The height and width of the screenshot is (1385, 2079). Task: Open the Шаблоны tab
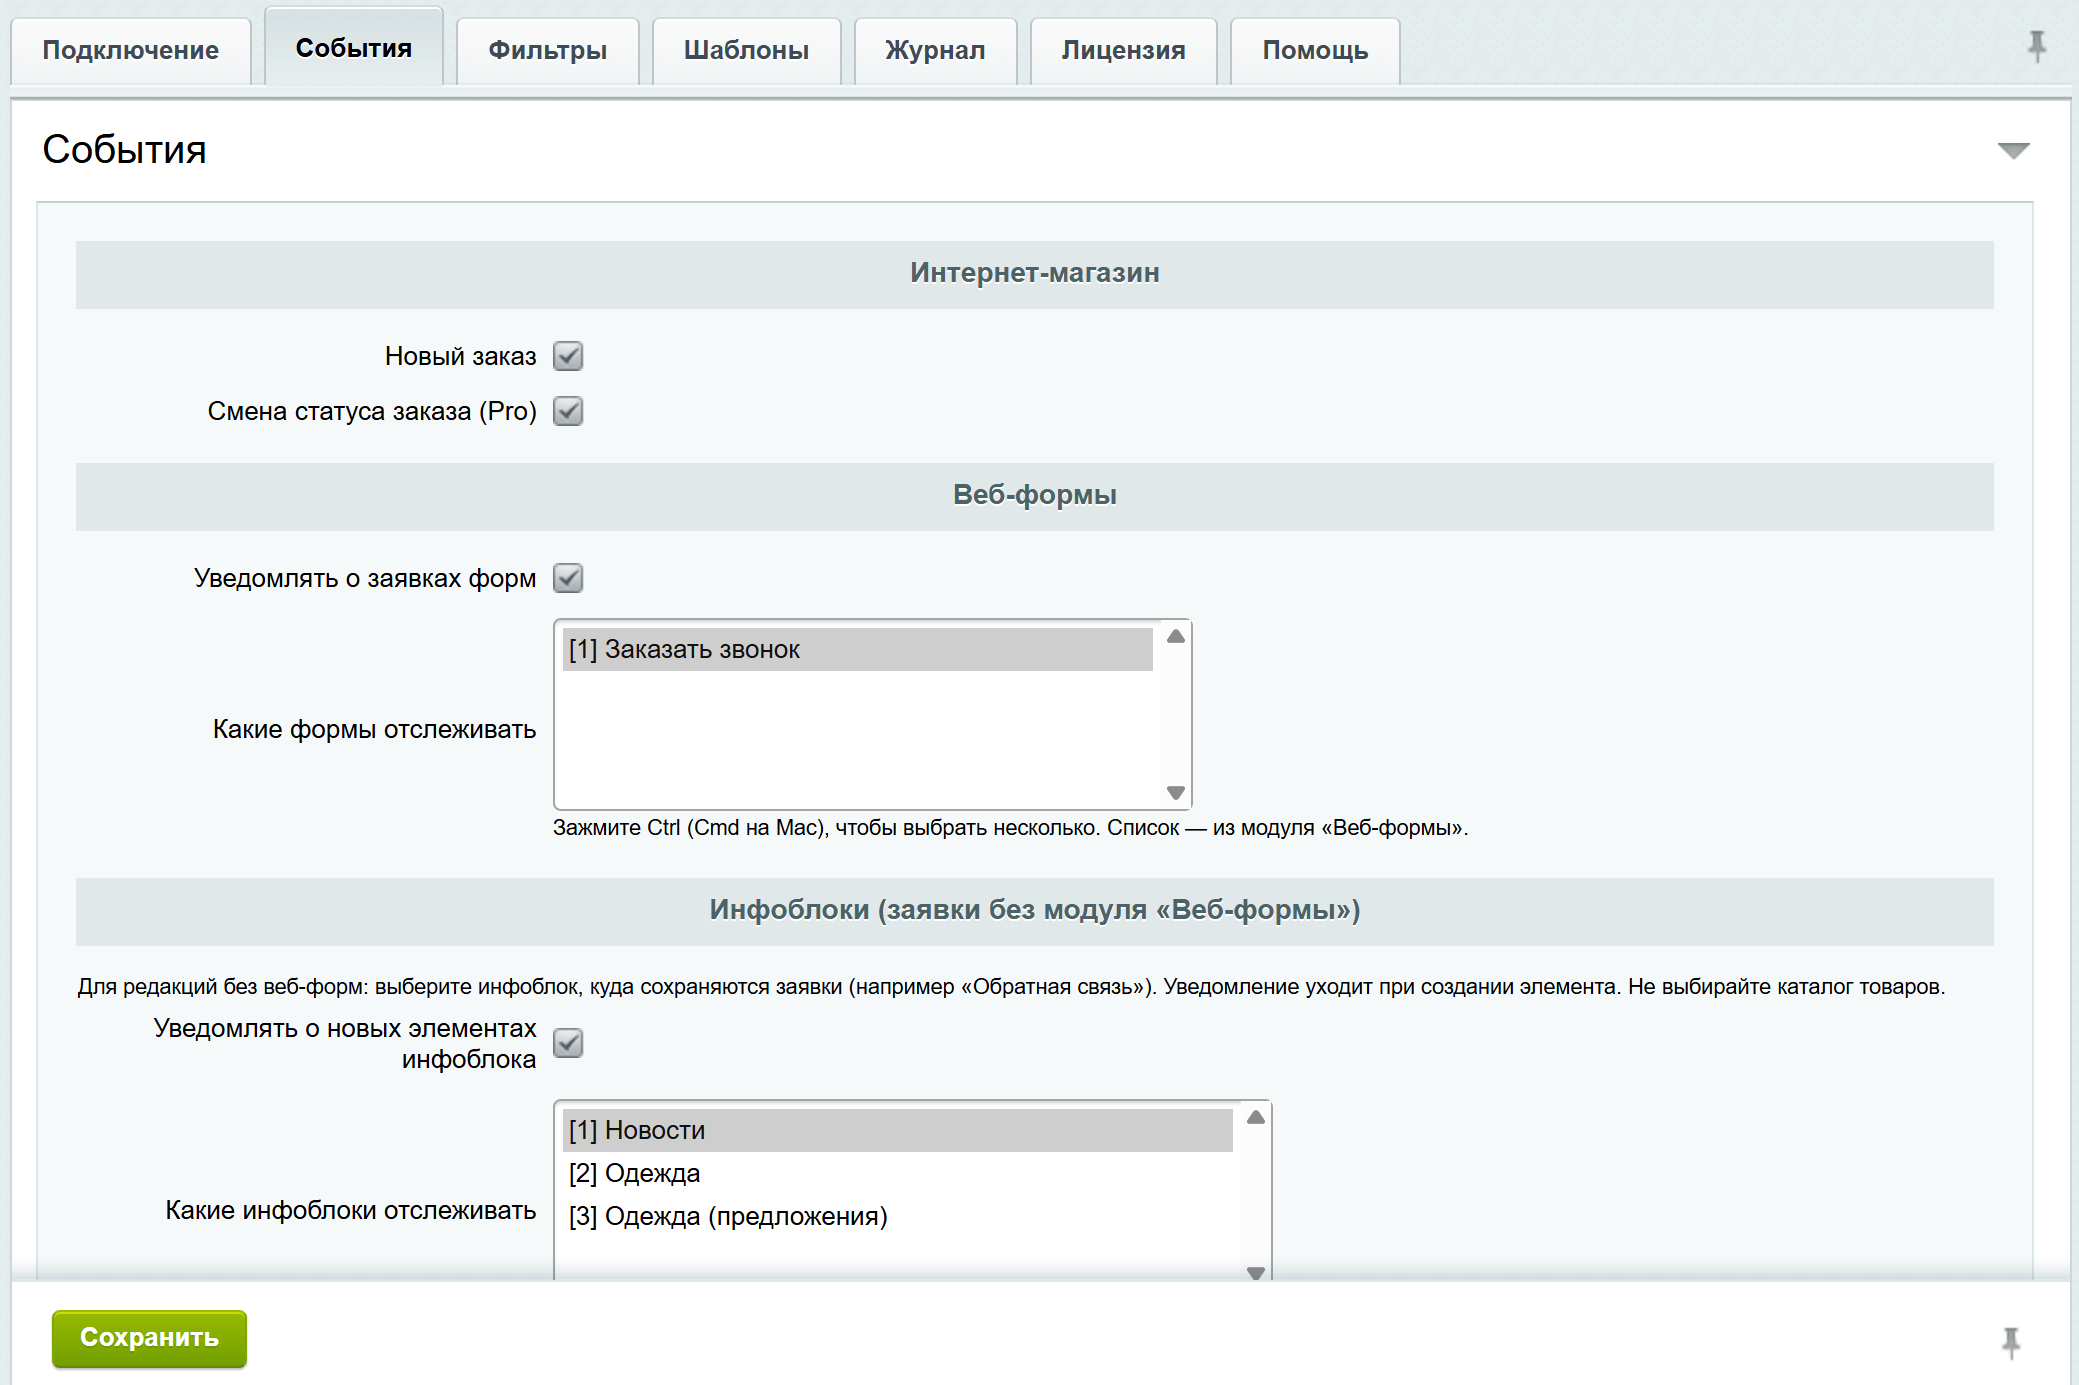[x=747, y=50]
